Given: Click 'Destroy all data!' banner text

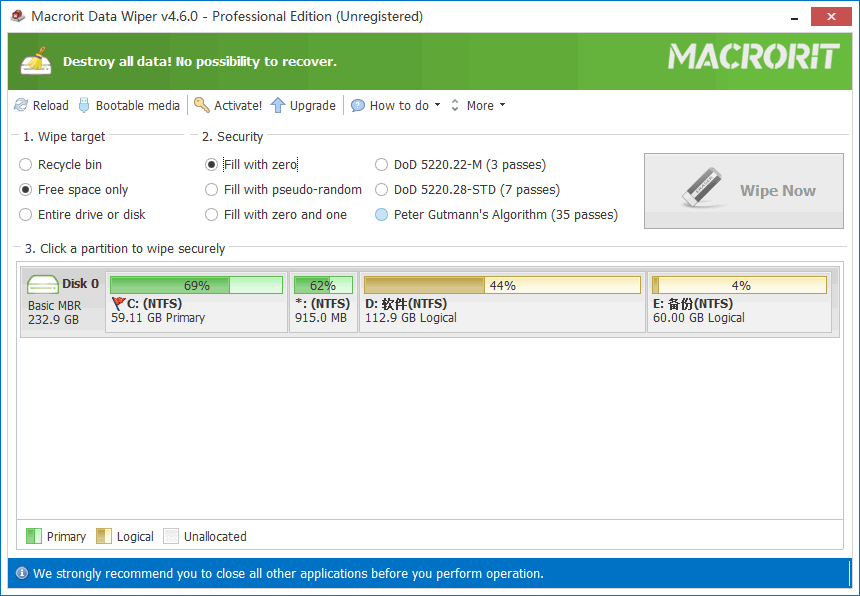Looking at the screenshot, I should (200, 61).
